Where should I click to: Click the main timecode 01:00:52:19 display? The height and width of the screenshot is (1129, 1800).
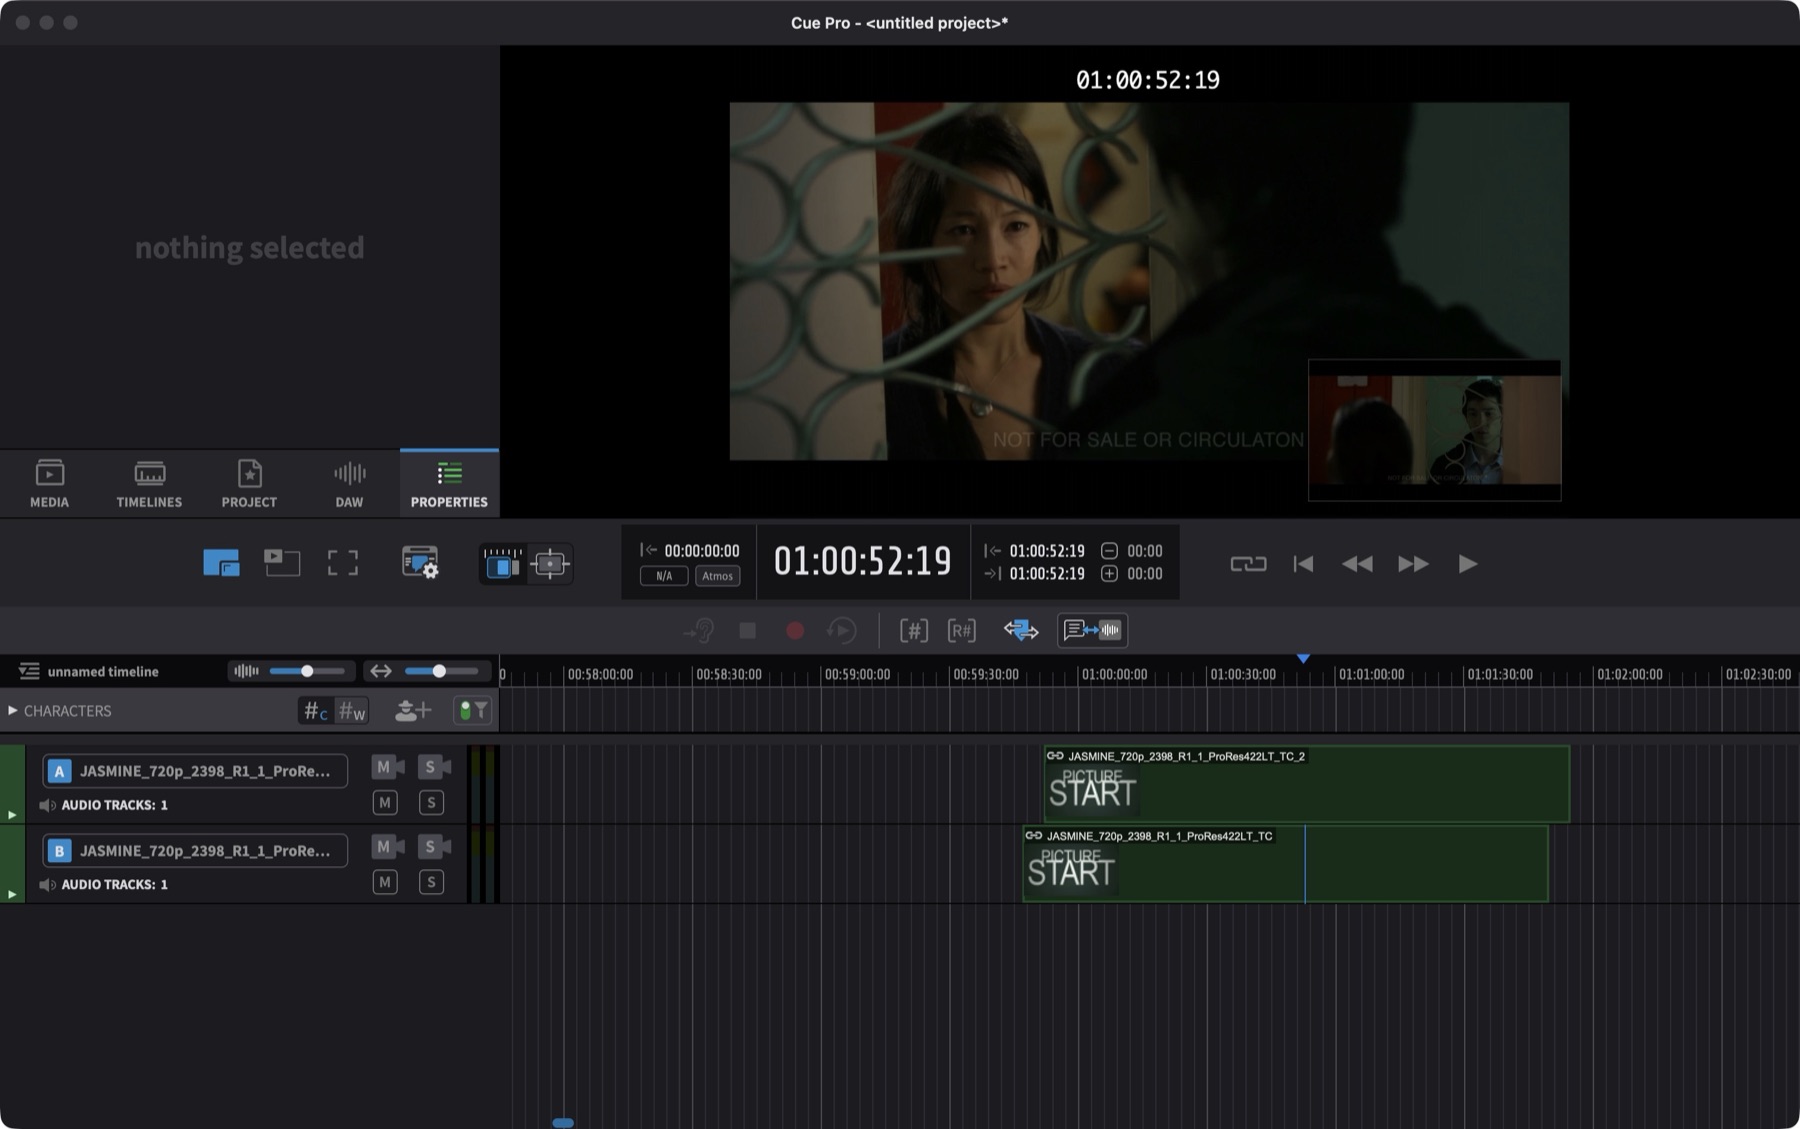[x=863, y=561]
